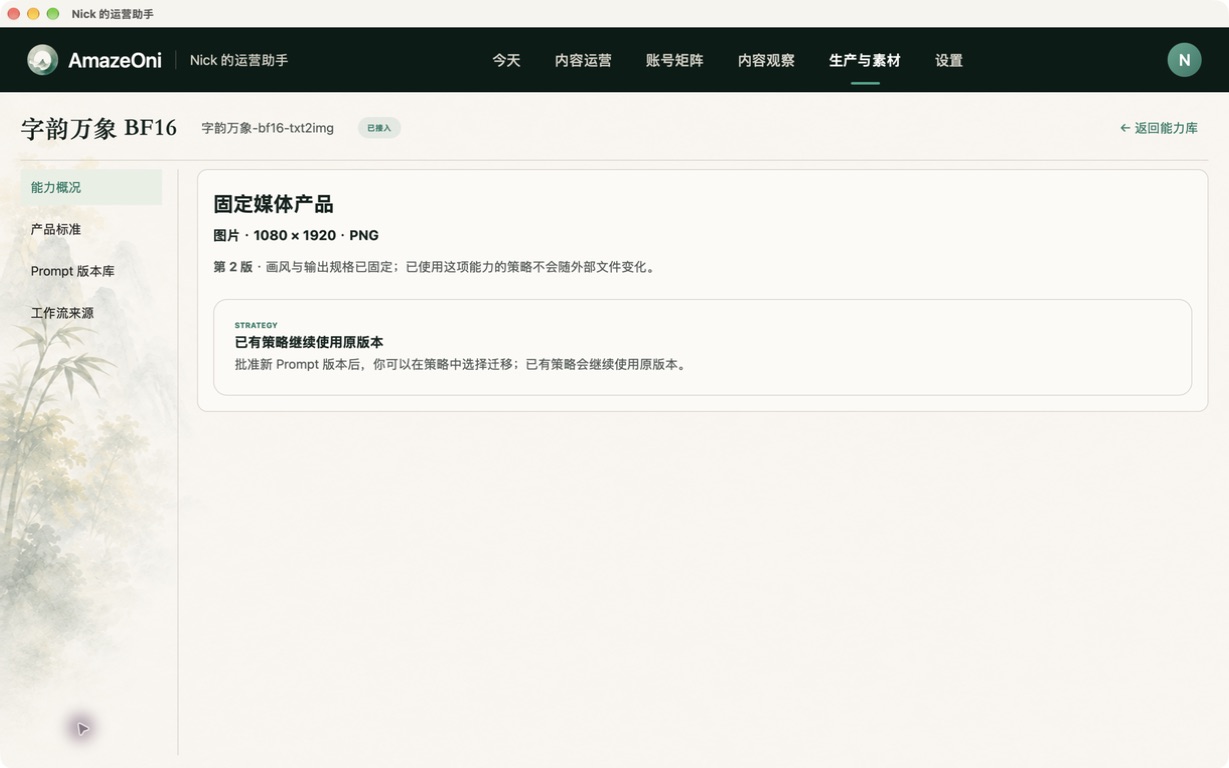The image size is (1229, 768).
Task: Open 设置 in top navigation
Action: [948, 60]
